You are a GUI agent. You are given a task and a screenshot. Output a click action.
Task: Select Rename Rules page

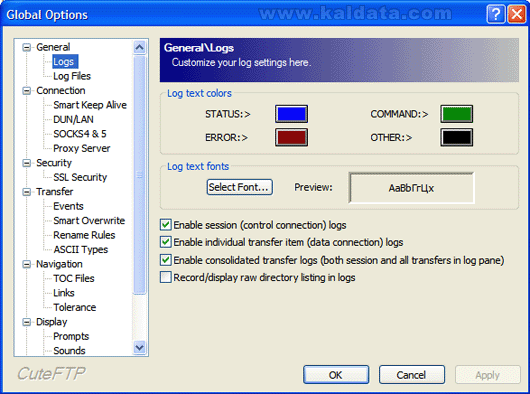(x=84, y=235)
